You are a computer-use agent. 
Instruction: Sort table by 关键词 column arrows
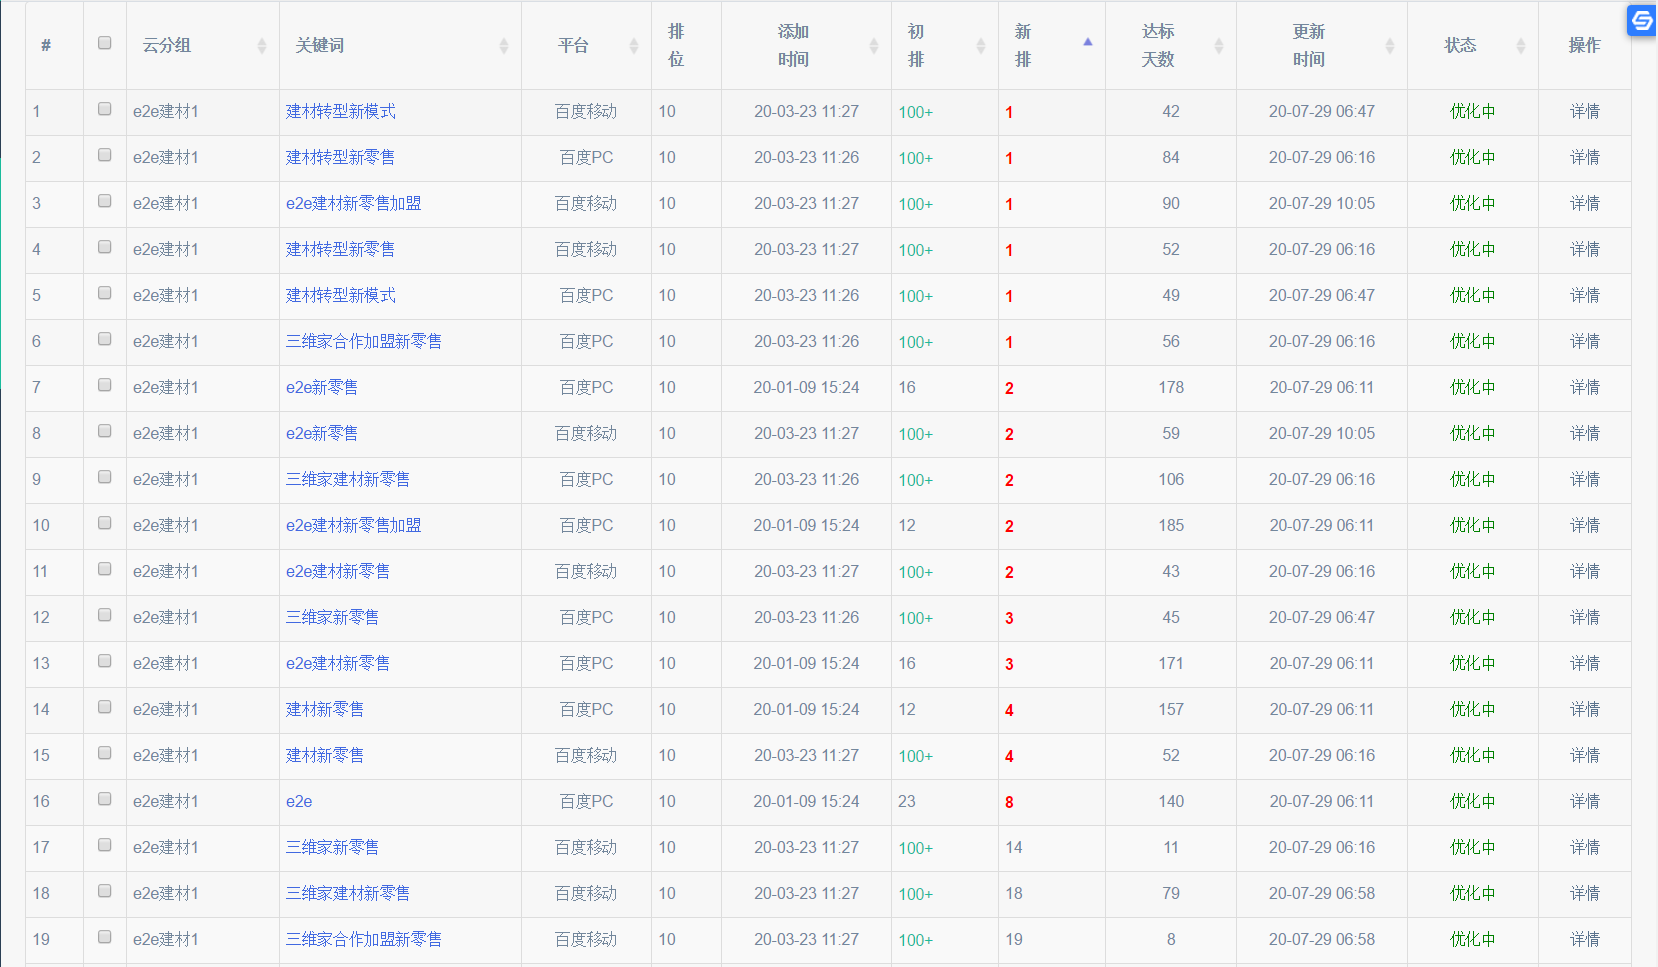(x=504, y=46)
